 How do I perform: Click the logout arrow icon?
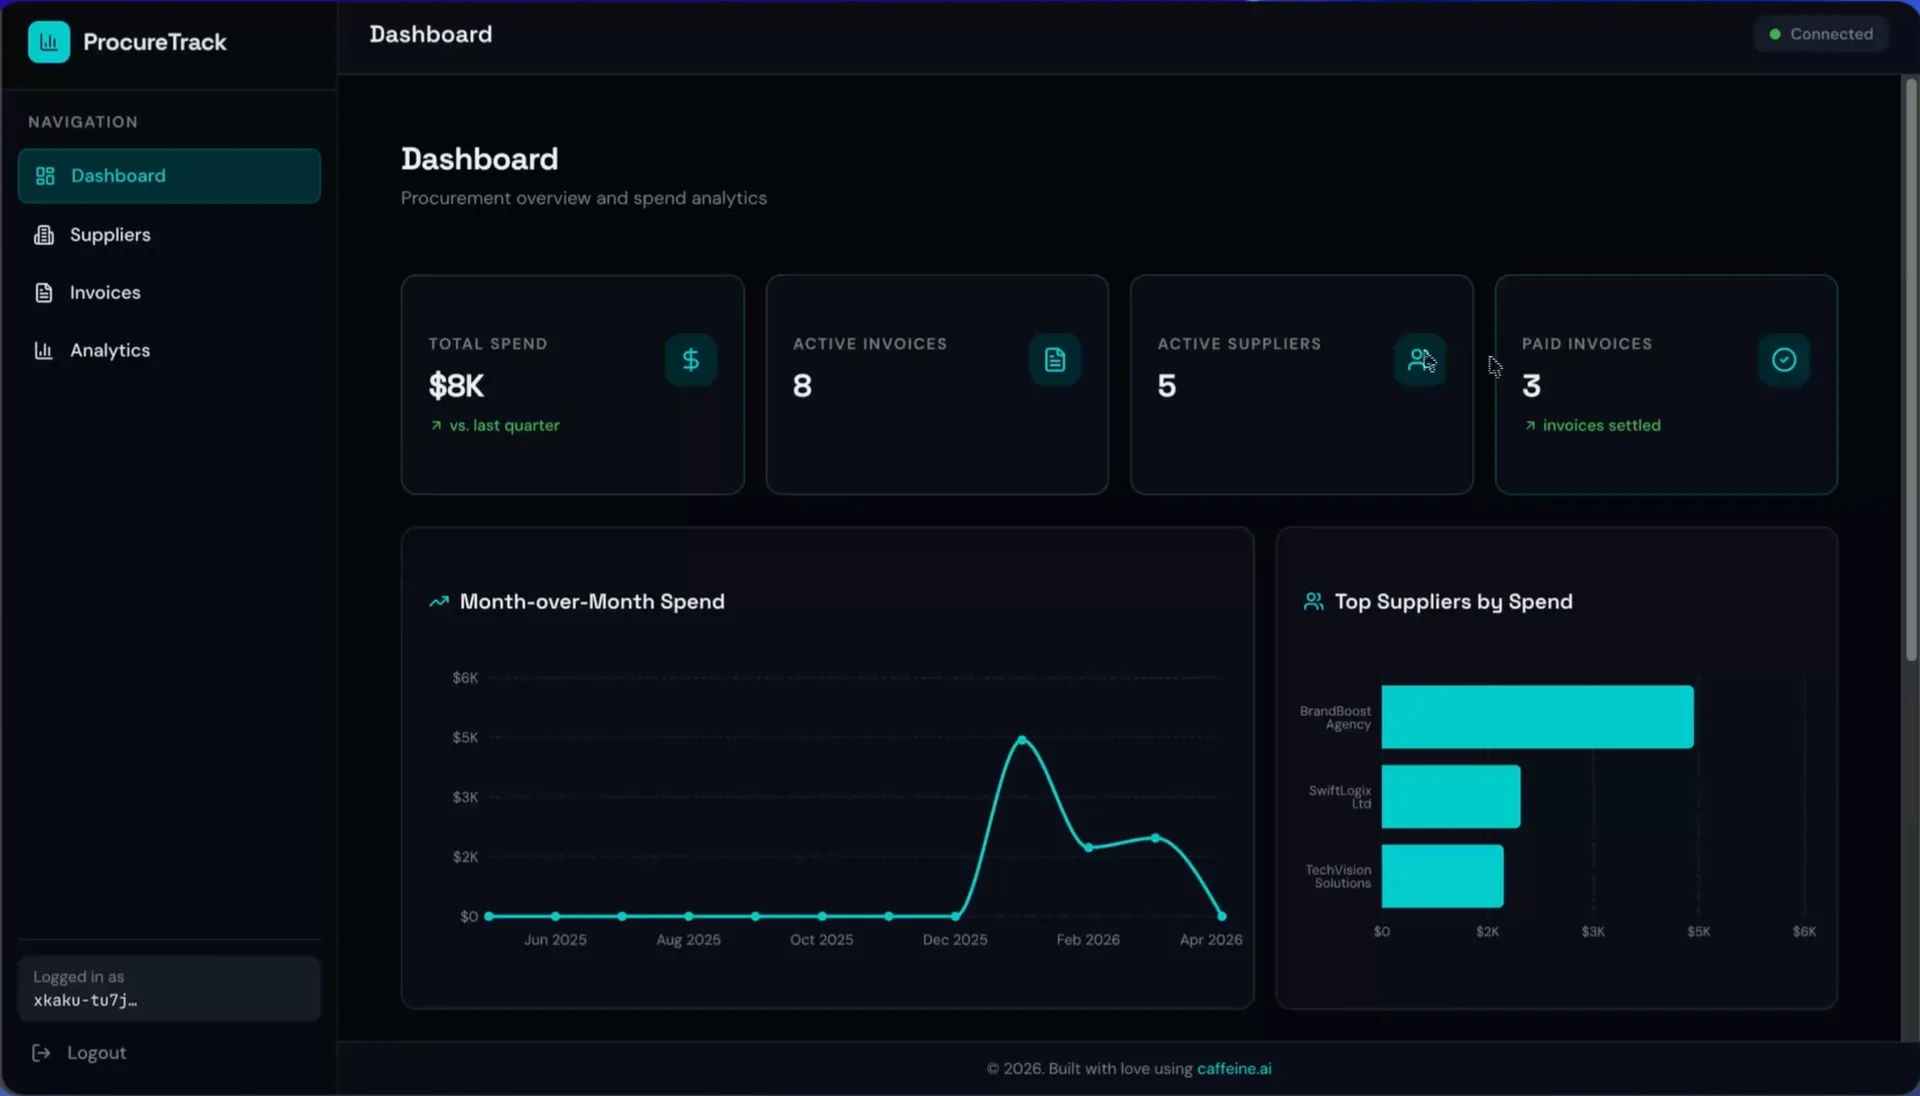coord(41,1053)
